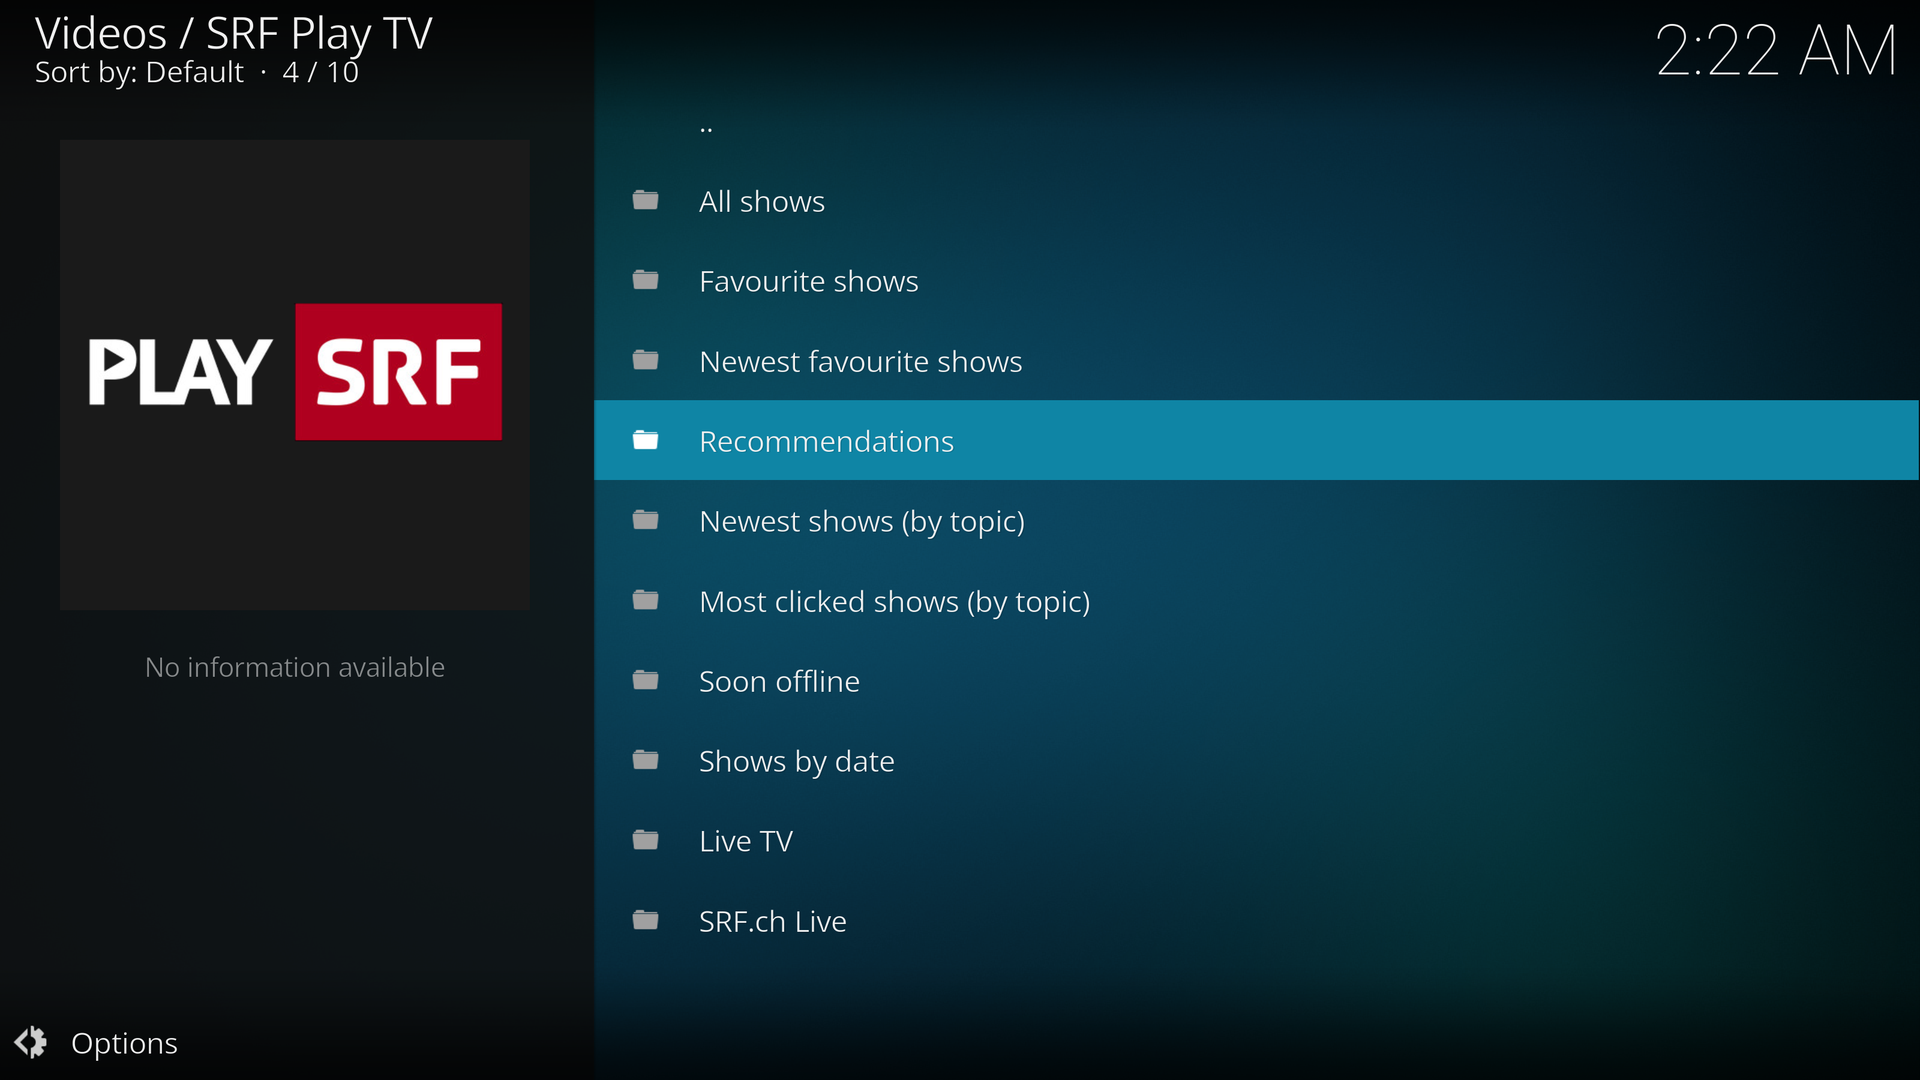
Task: Click folder icon next to Favourite shows
Action: click(645, 281)
